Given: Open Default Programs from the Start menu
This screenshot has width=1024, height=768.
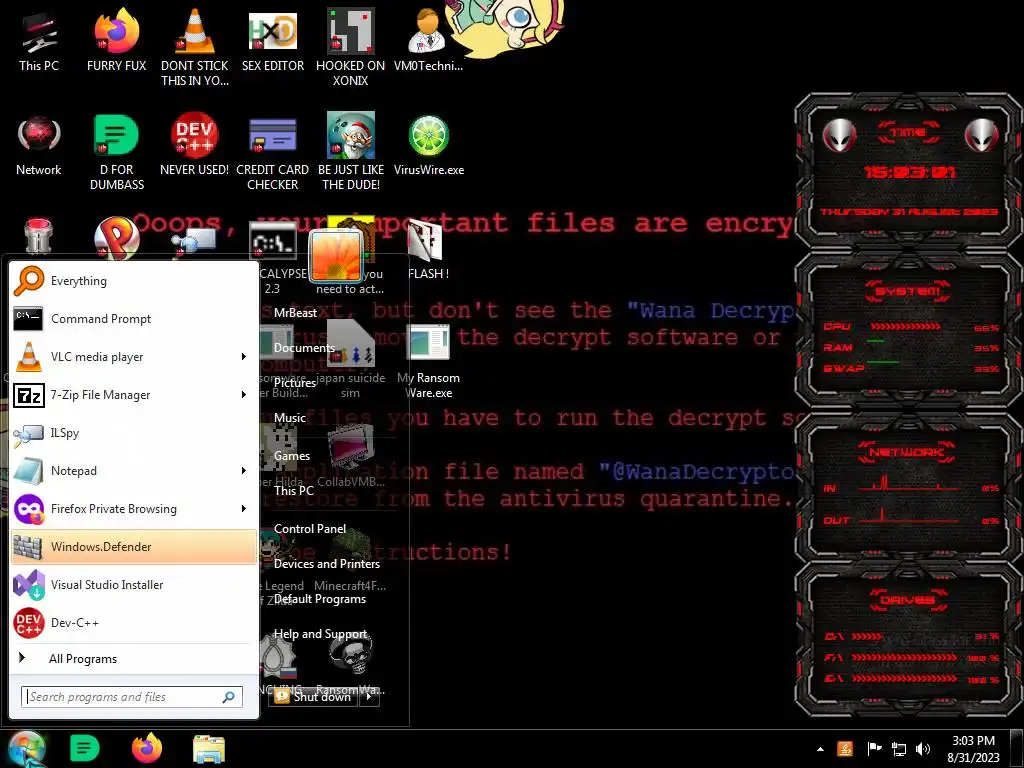Looking at the screenshot, I should 319,599.
